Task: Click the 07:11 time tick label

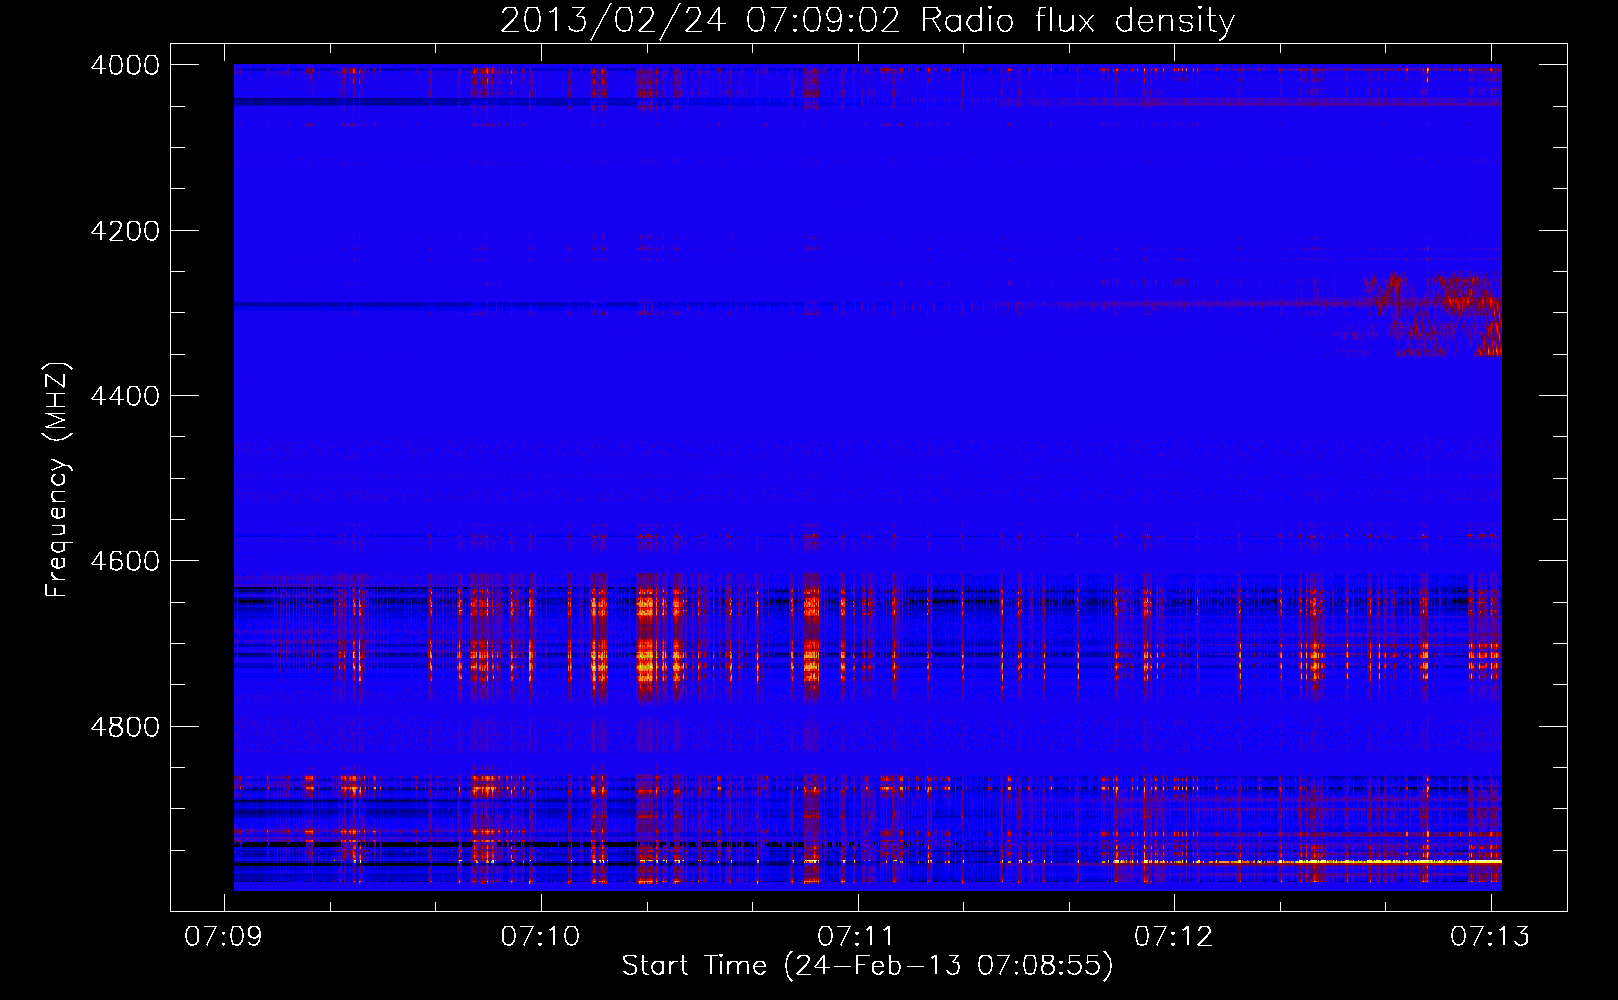Action: pos(857,936)
